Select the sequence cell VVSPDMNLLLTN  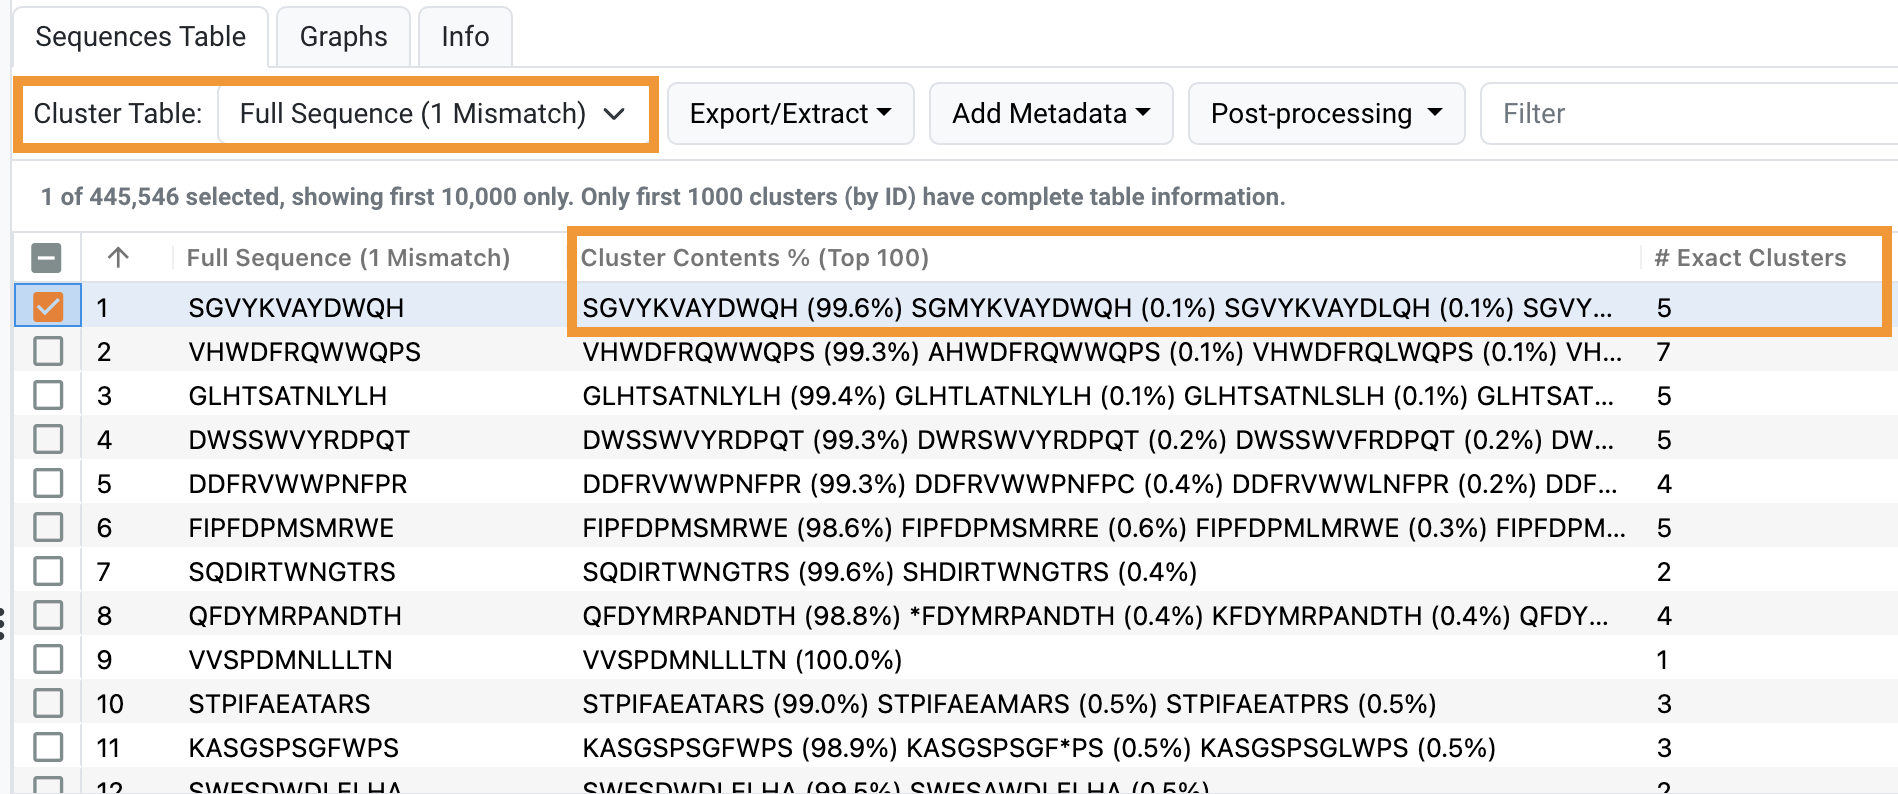point(290,660)
